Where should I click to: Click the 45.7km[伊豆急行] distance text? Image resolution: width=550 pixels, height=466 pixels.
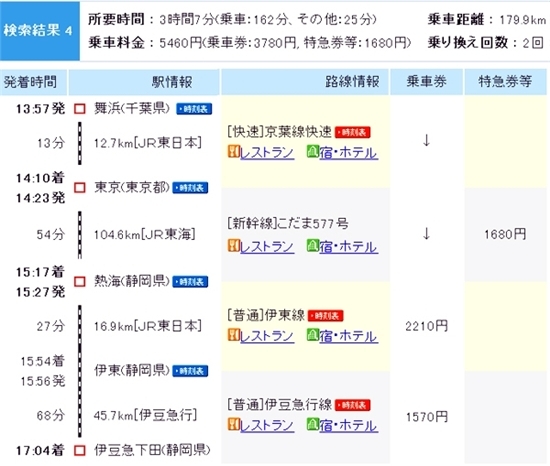[145, 416]
